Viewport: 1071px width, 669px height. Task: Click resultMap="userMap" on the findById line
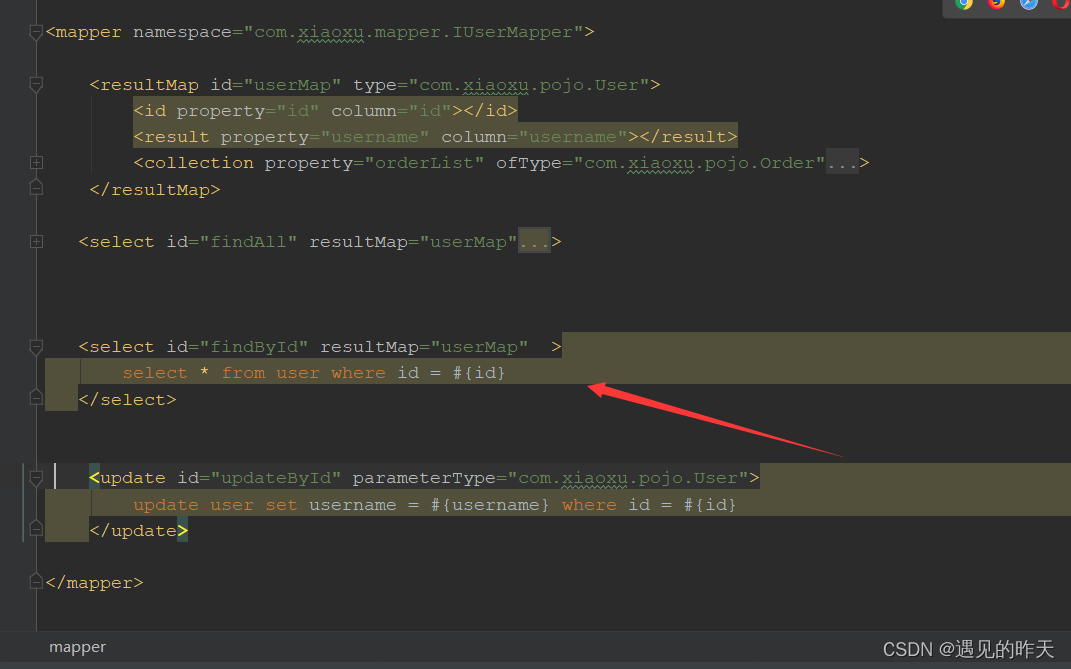click(424, 347)
